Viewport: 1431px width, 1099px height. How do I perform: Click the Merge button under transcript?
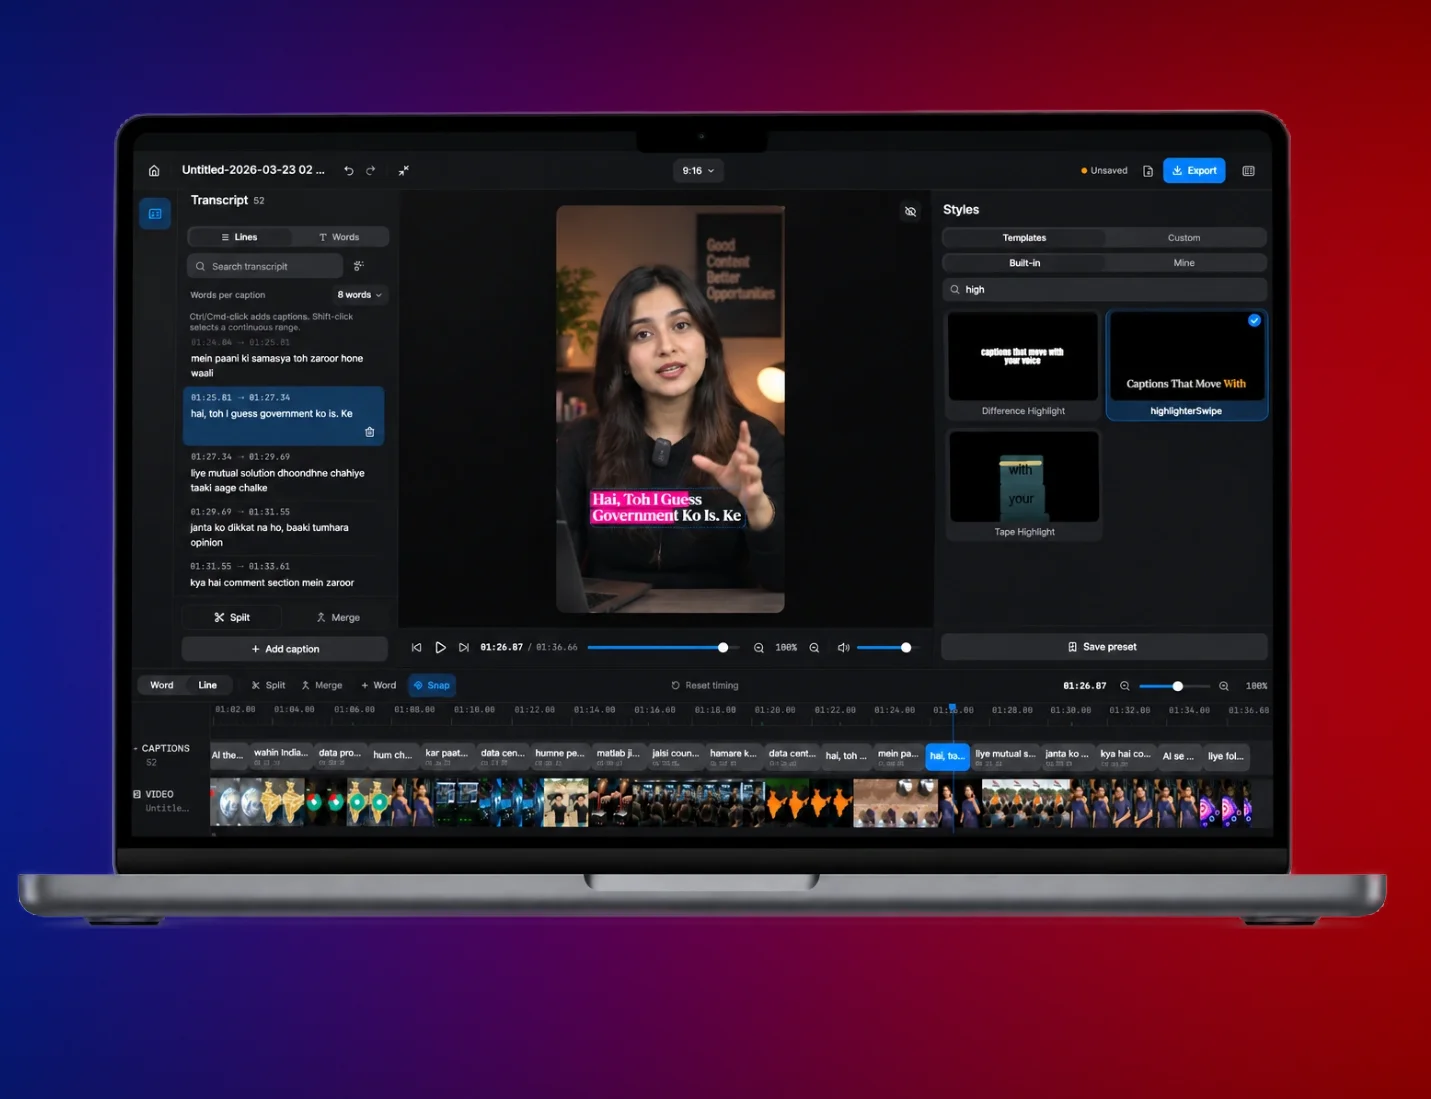(338, 618)
